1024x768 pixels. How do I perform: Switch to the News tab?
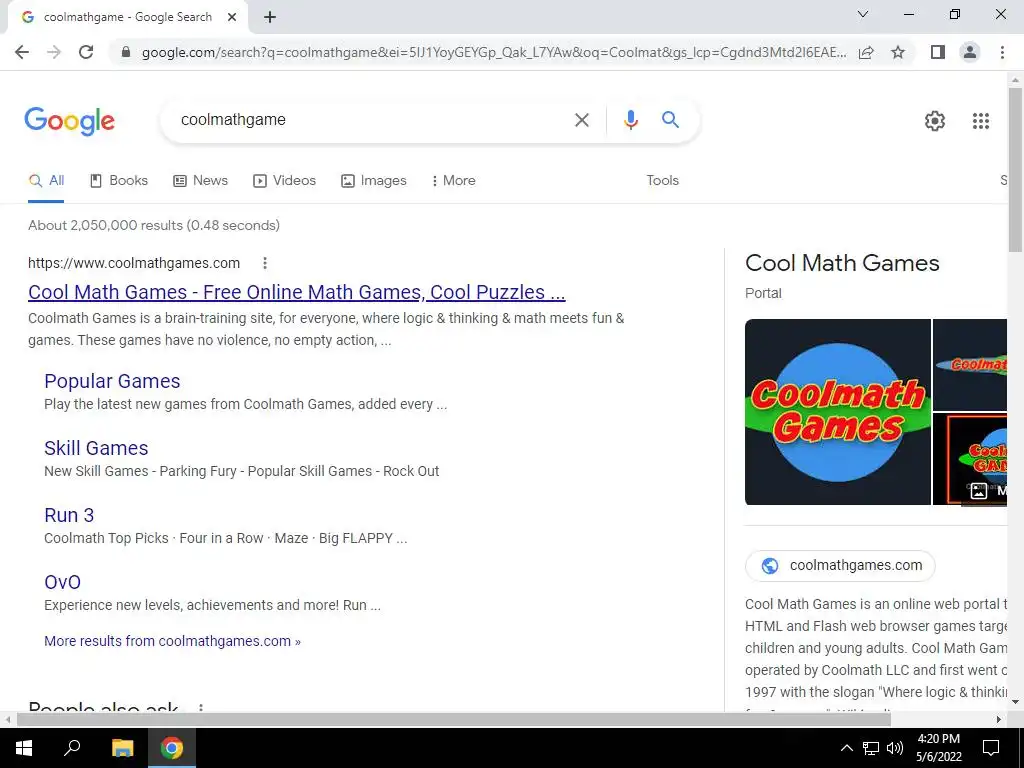pyautogui.click(x=200, y=181)
